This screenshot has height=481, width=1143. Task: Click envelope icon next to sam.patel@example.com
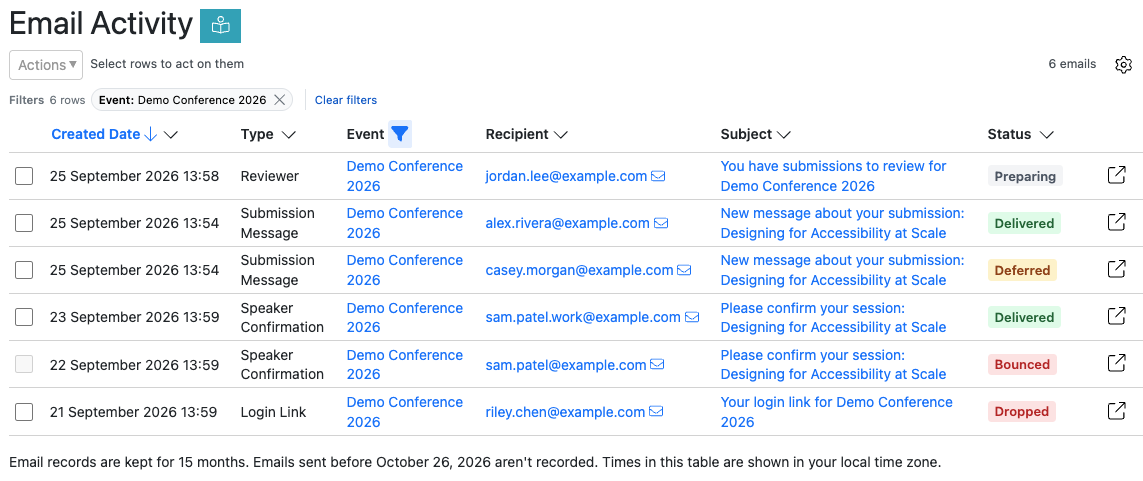tap(657, 364)
